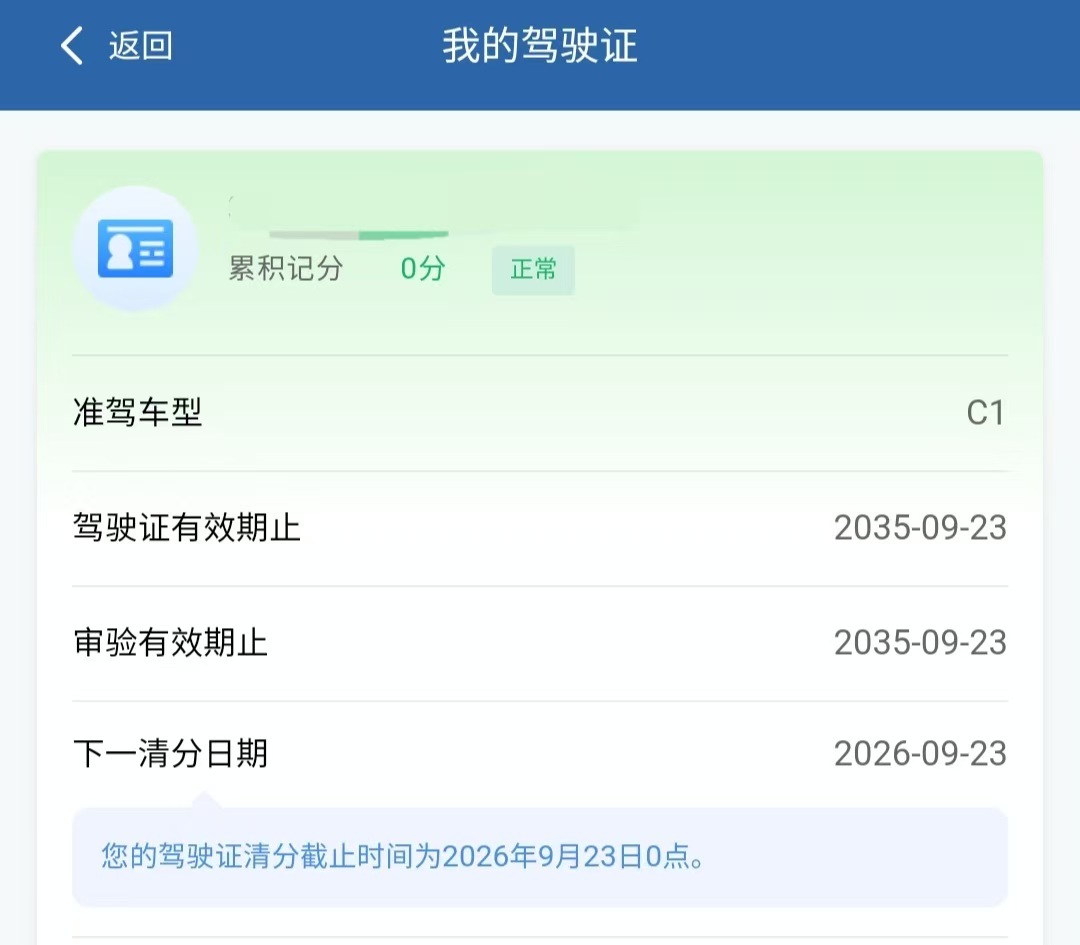
Task: Tap the 我的驾驶证 page title
Action: pyautogui.click(x=540, y=46)
